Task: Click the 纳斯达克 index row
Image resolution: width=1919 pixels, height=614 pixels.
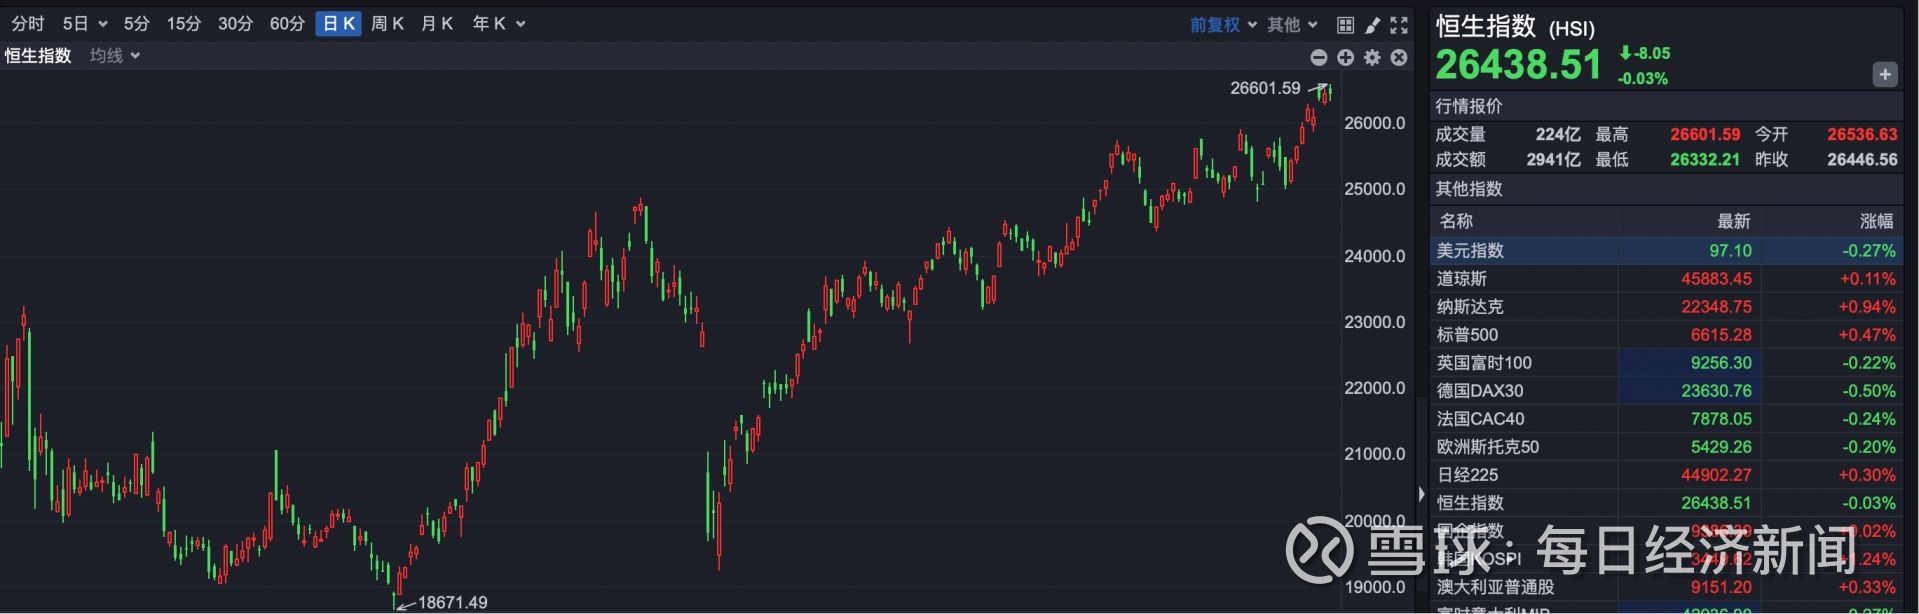Action: (1666, 307)
